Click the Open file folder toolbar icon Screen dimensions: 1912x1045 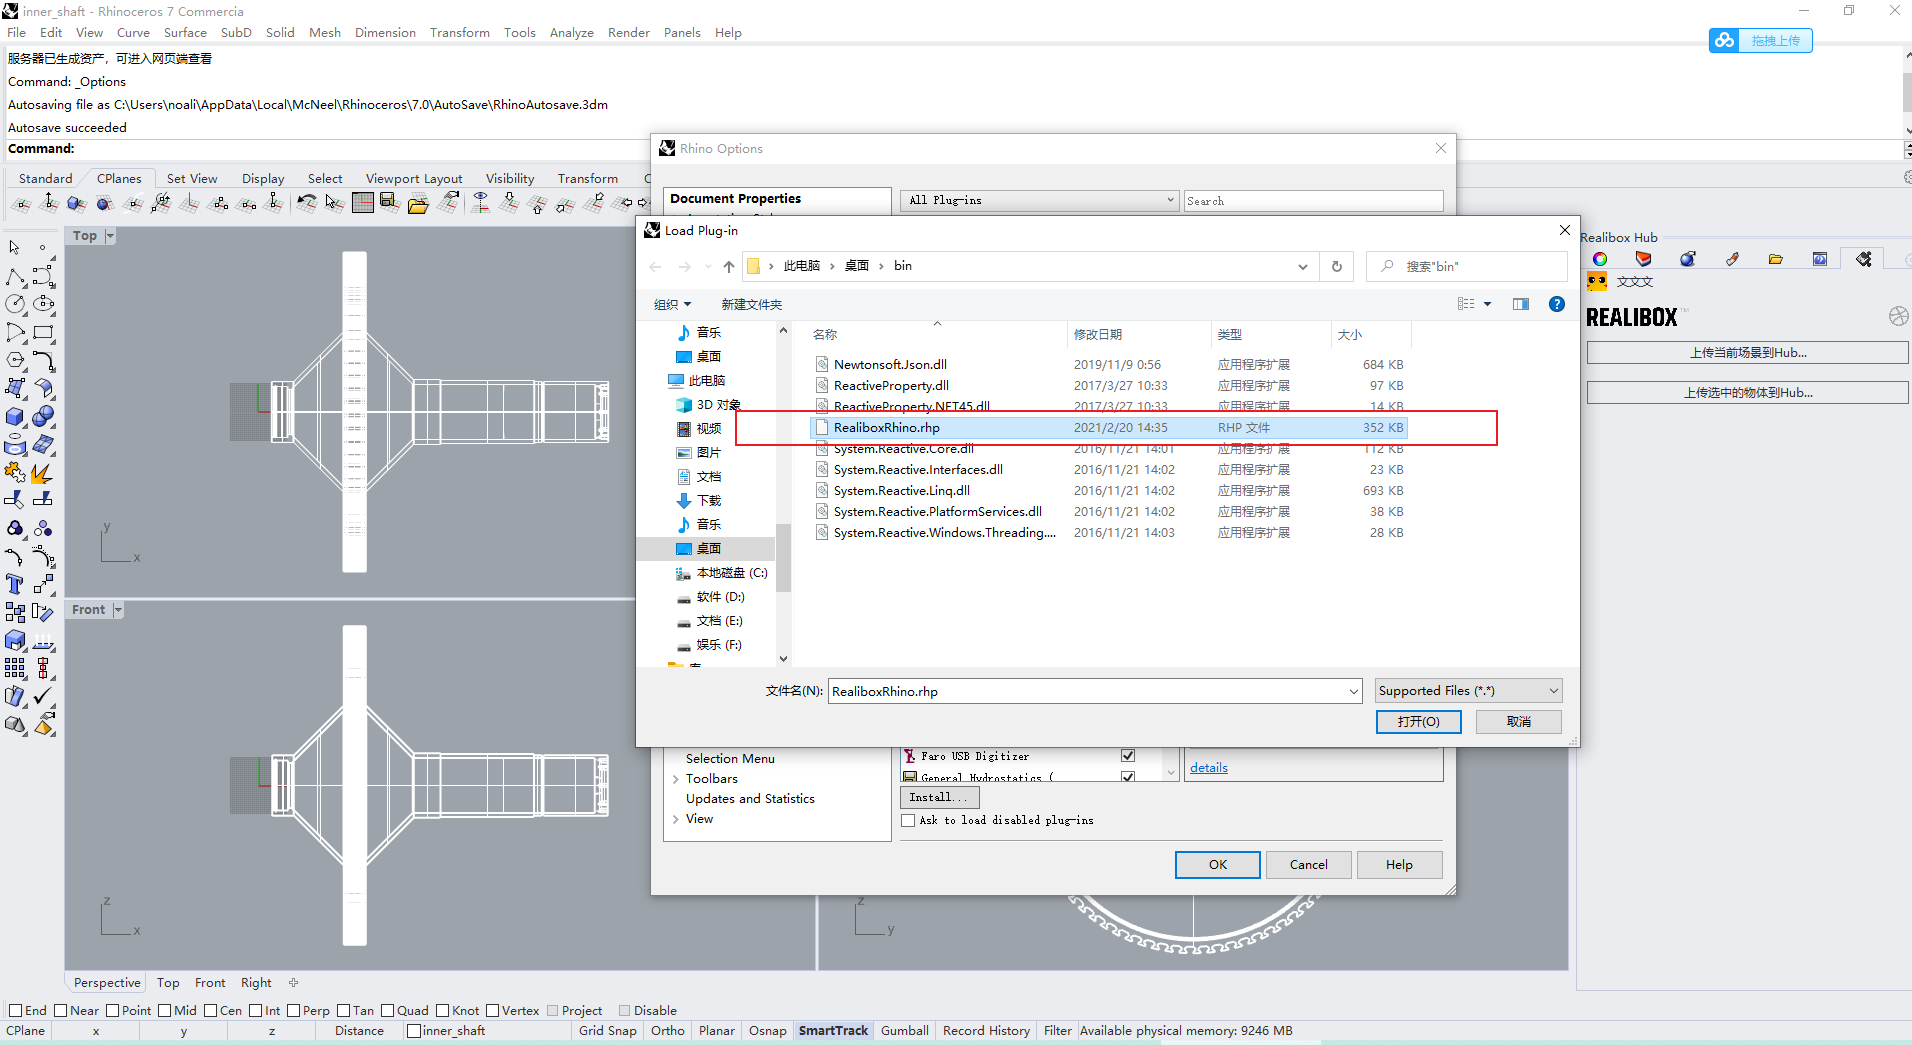click(x=418, y=204)
